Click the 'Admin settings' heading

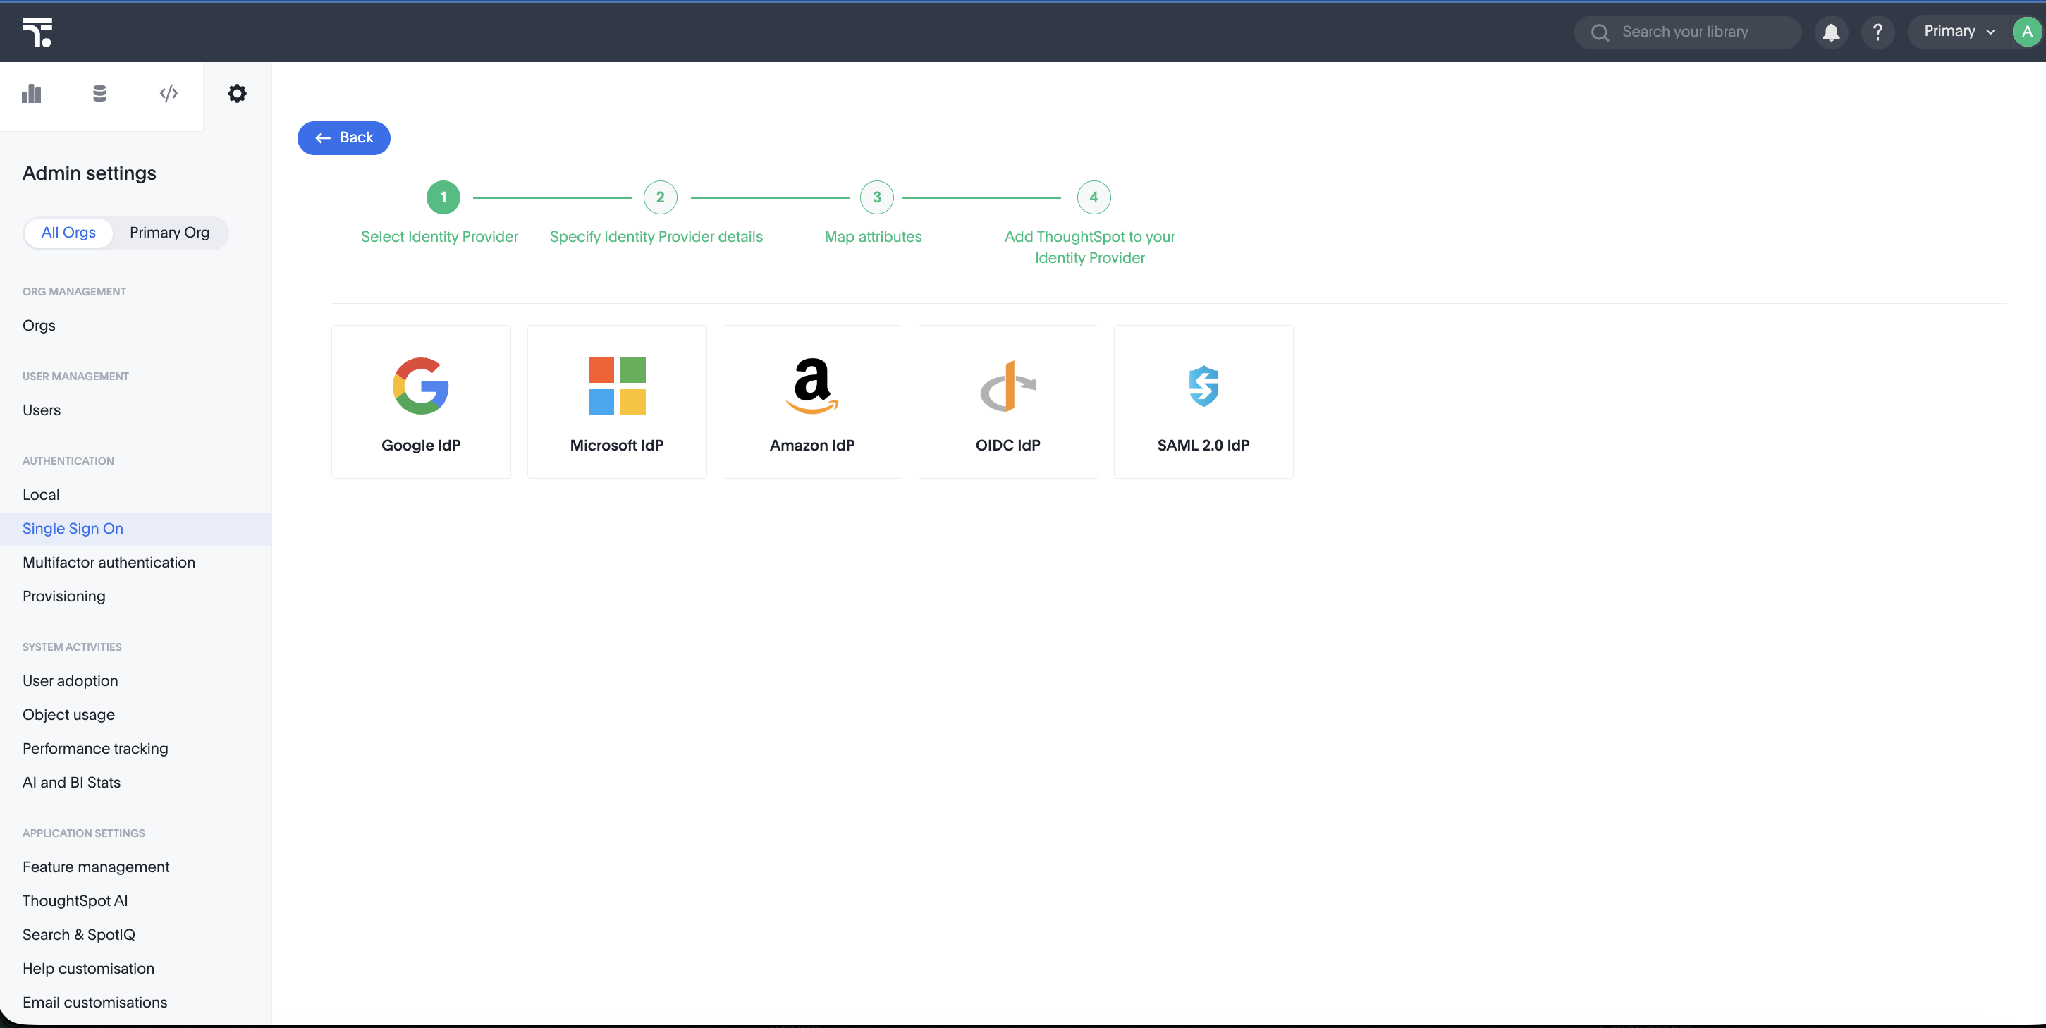coord(90,173)
